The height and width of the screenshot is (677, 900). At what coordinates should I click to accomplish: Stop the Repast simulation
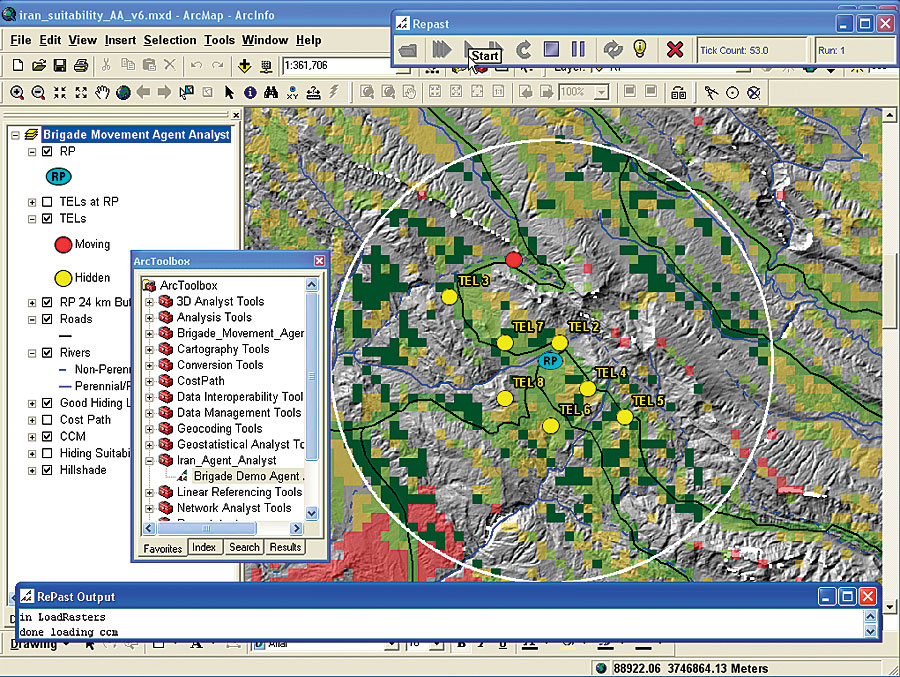point(551,49)
